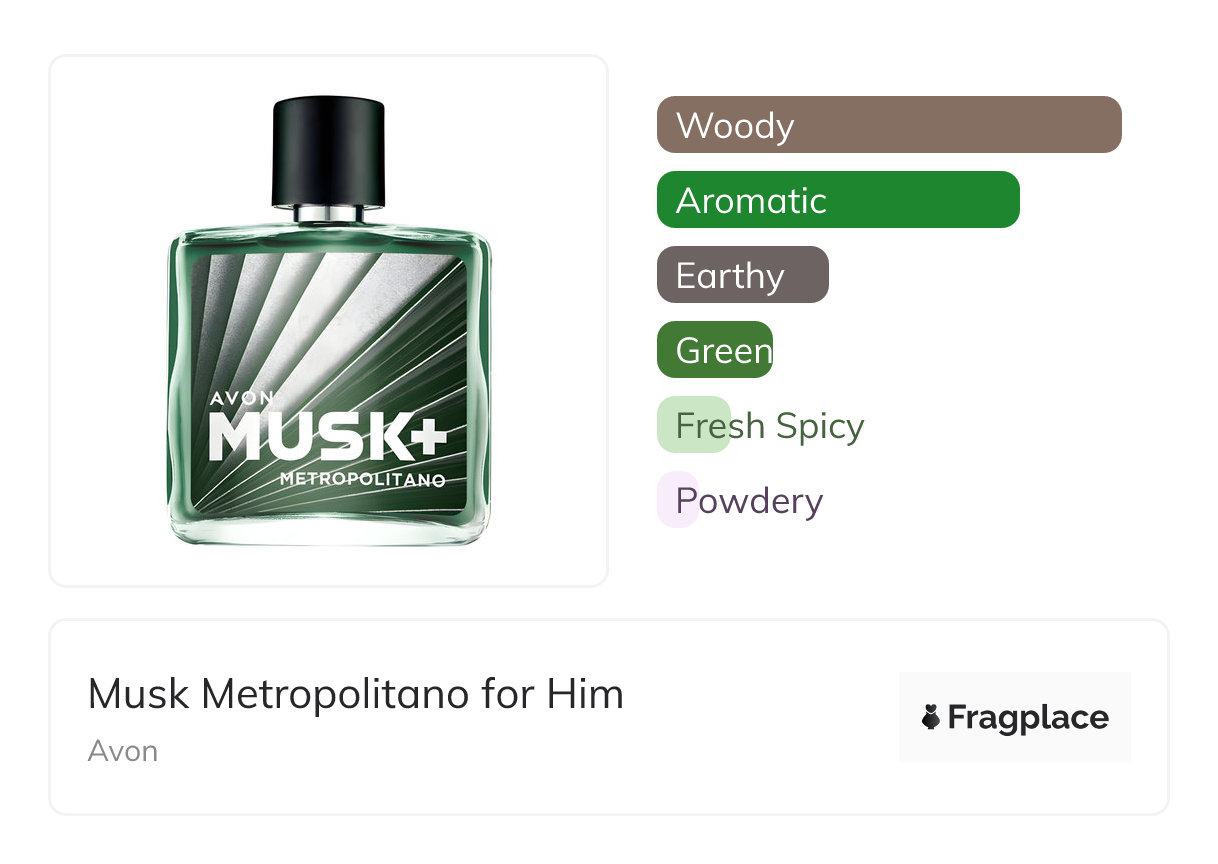1218x864 pixels.
Task: Choose the Green accord bar
Action: pos(714,350)
